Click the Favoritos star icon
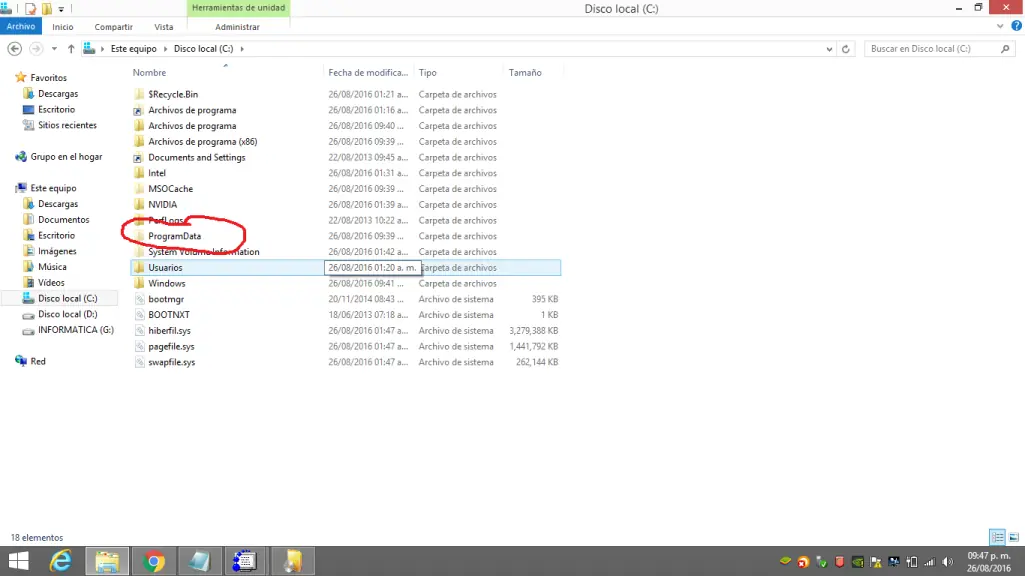1025x576 pixels. tap(21, 77)
